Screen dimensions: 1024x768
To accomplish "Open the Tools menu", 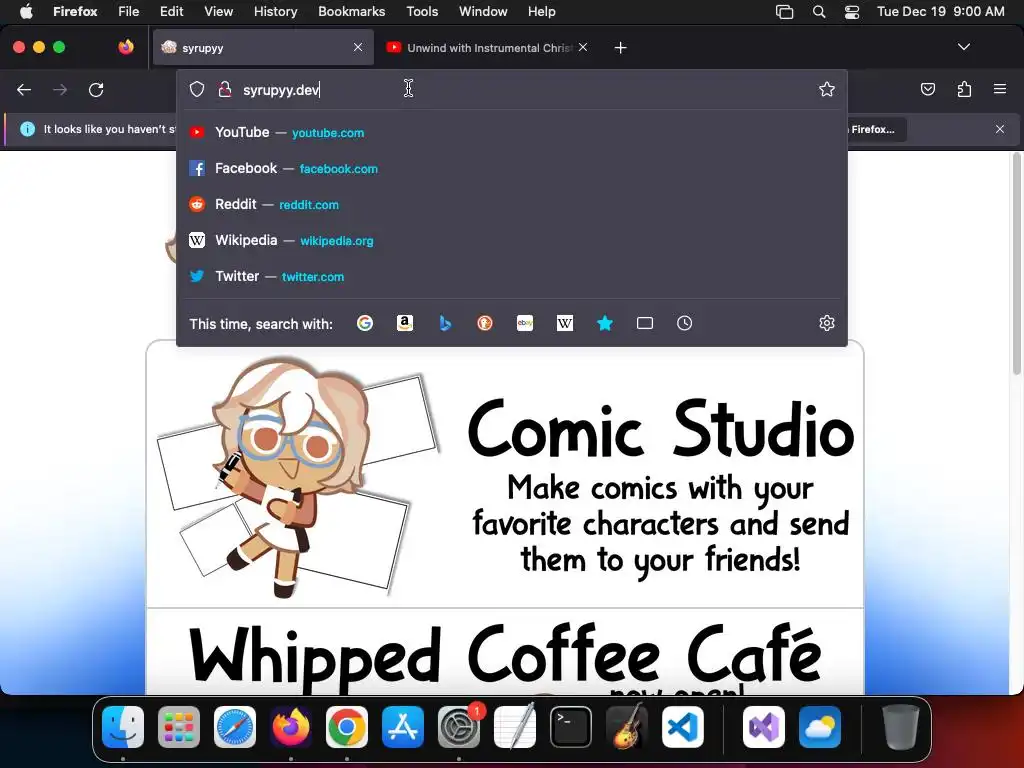I will point(422,12).
